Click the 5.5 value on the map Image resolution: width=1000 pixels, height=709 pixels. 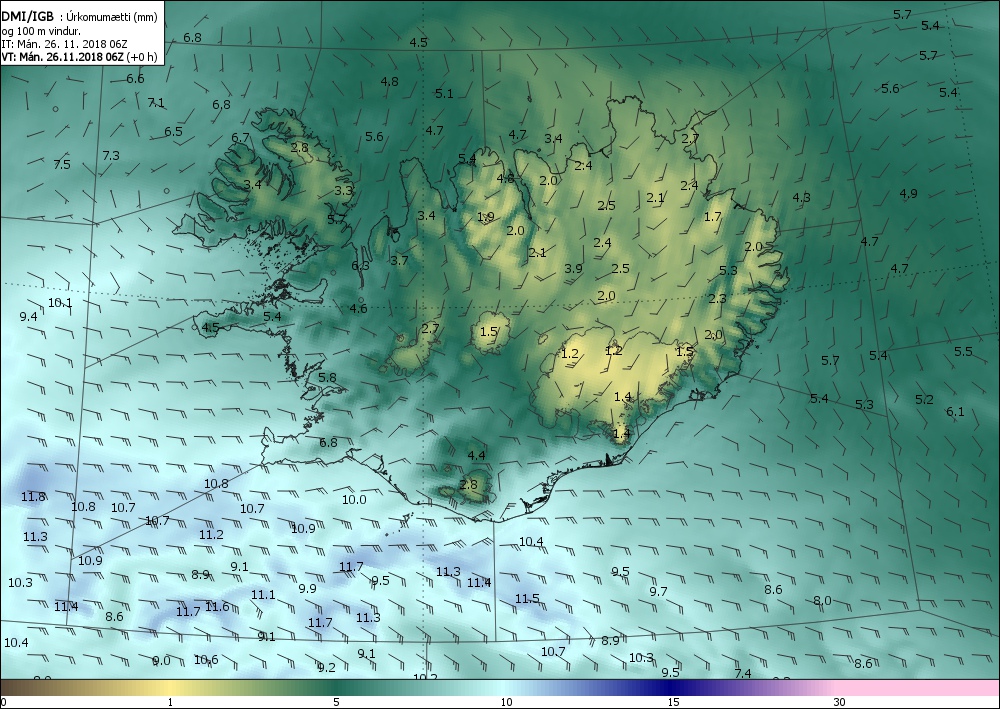click(x=963, y=351)
